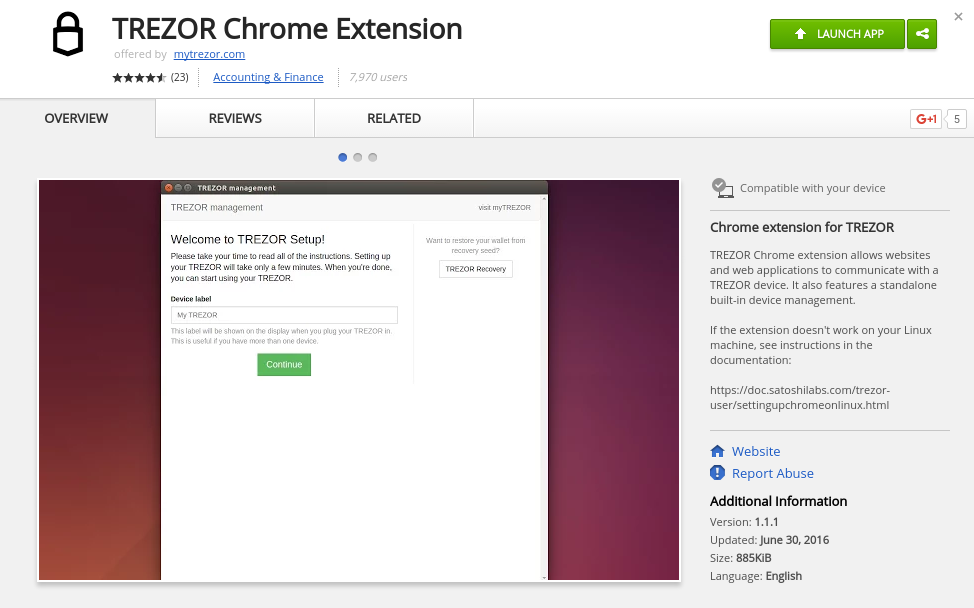Image resolution: width=974 pixels, height=608 pixels.
Task: Click the black padlock extension icon
Action: [x=67, y=36]
